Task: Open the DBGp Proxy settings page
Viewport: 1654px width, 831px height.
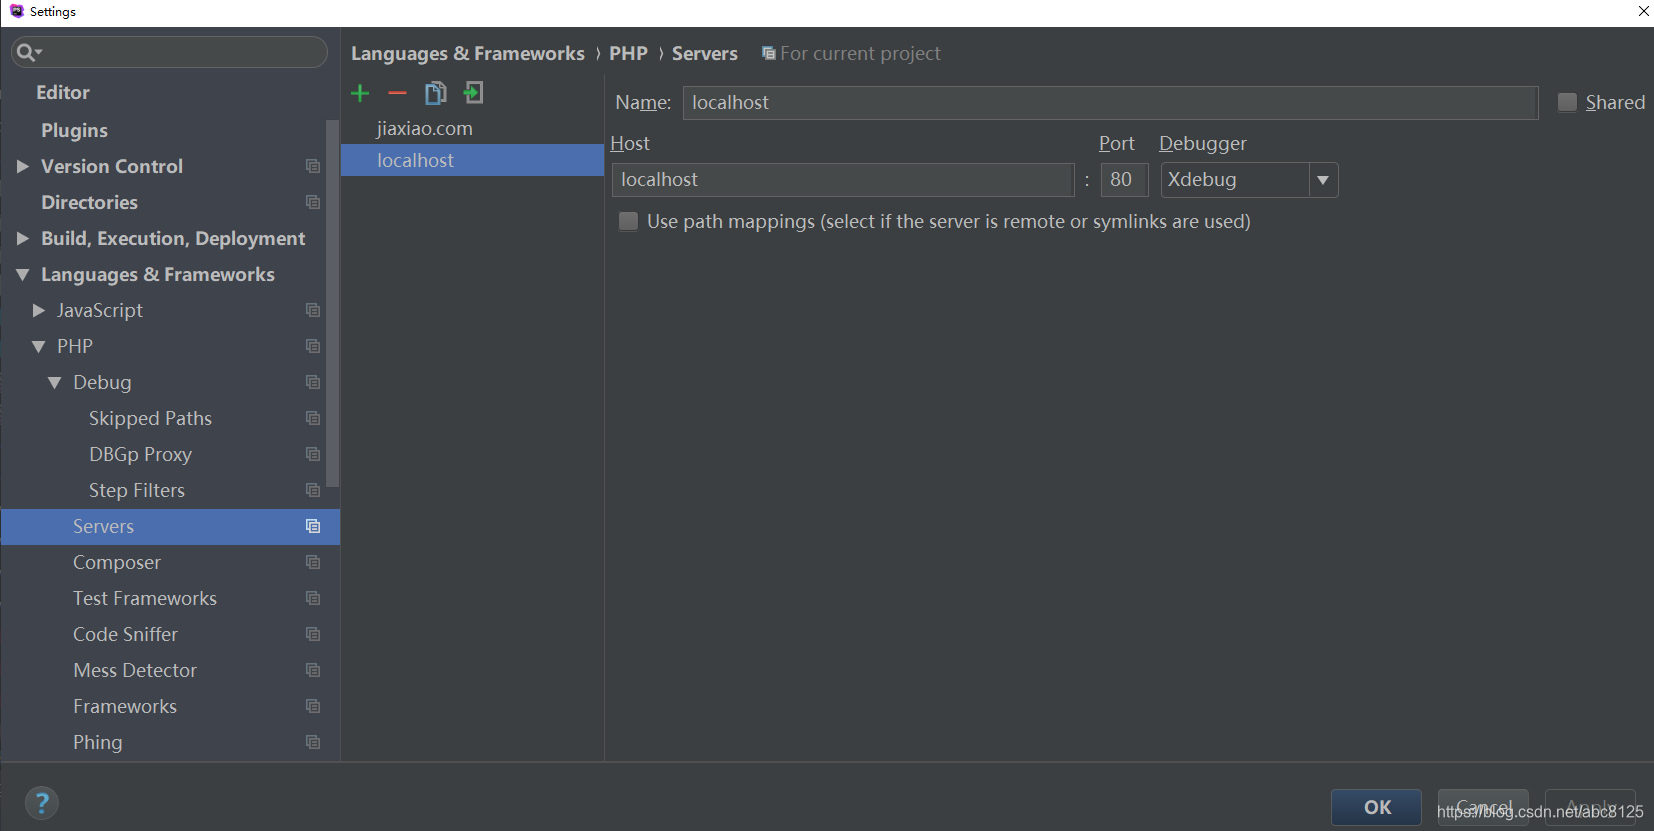Action: tap(140, 454)
